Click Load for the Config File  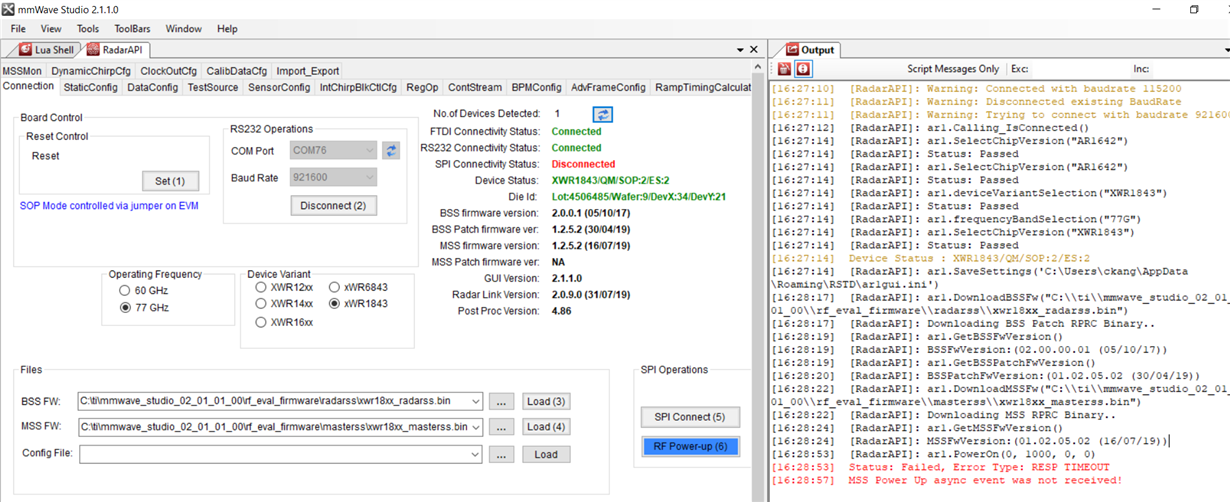546,454
